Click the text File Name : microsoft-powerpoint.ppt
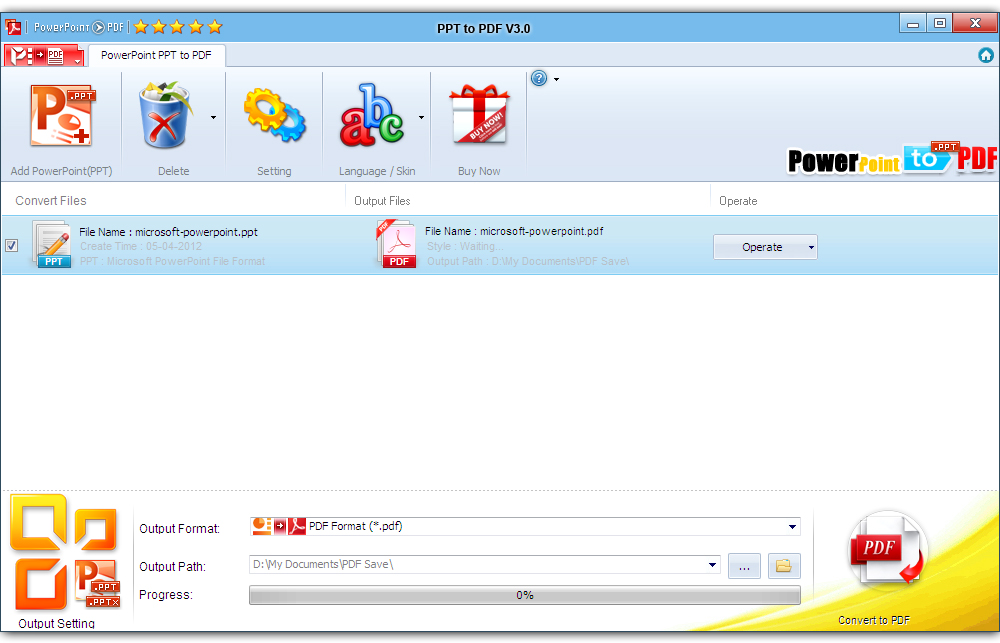This screenshot has height=643, width=1000. coord(168,232)
